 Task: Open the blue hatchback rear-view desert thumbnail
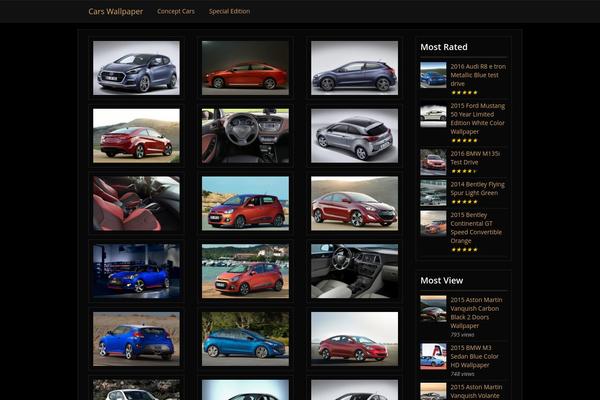(x=136, y=339)
